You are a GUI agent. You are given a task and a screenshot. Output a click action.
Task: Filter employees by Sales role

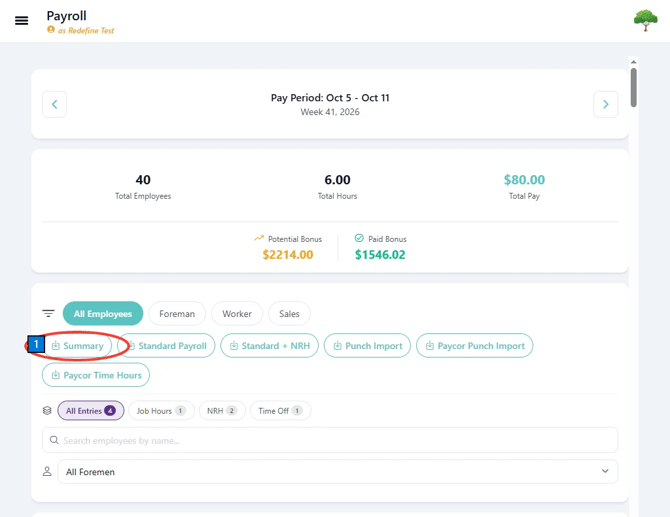point(289,314)
